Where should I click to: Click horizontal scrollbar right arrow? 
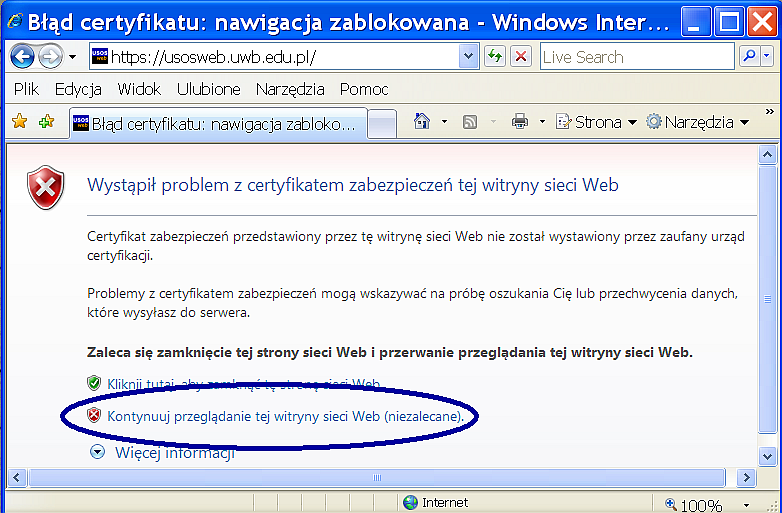(x=746, y=478)
